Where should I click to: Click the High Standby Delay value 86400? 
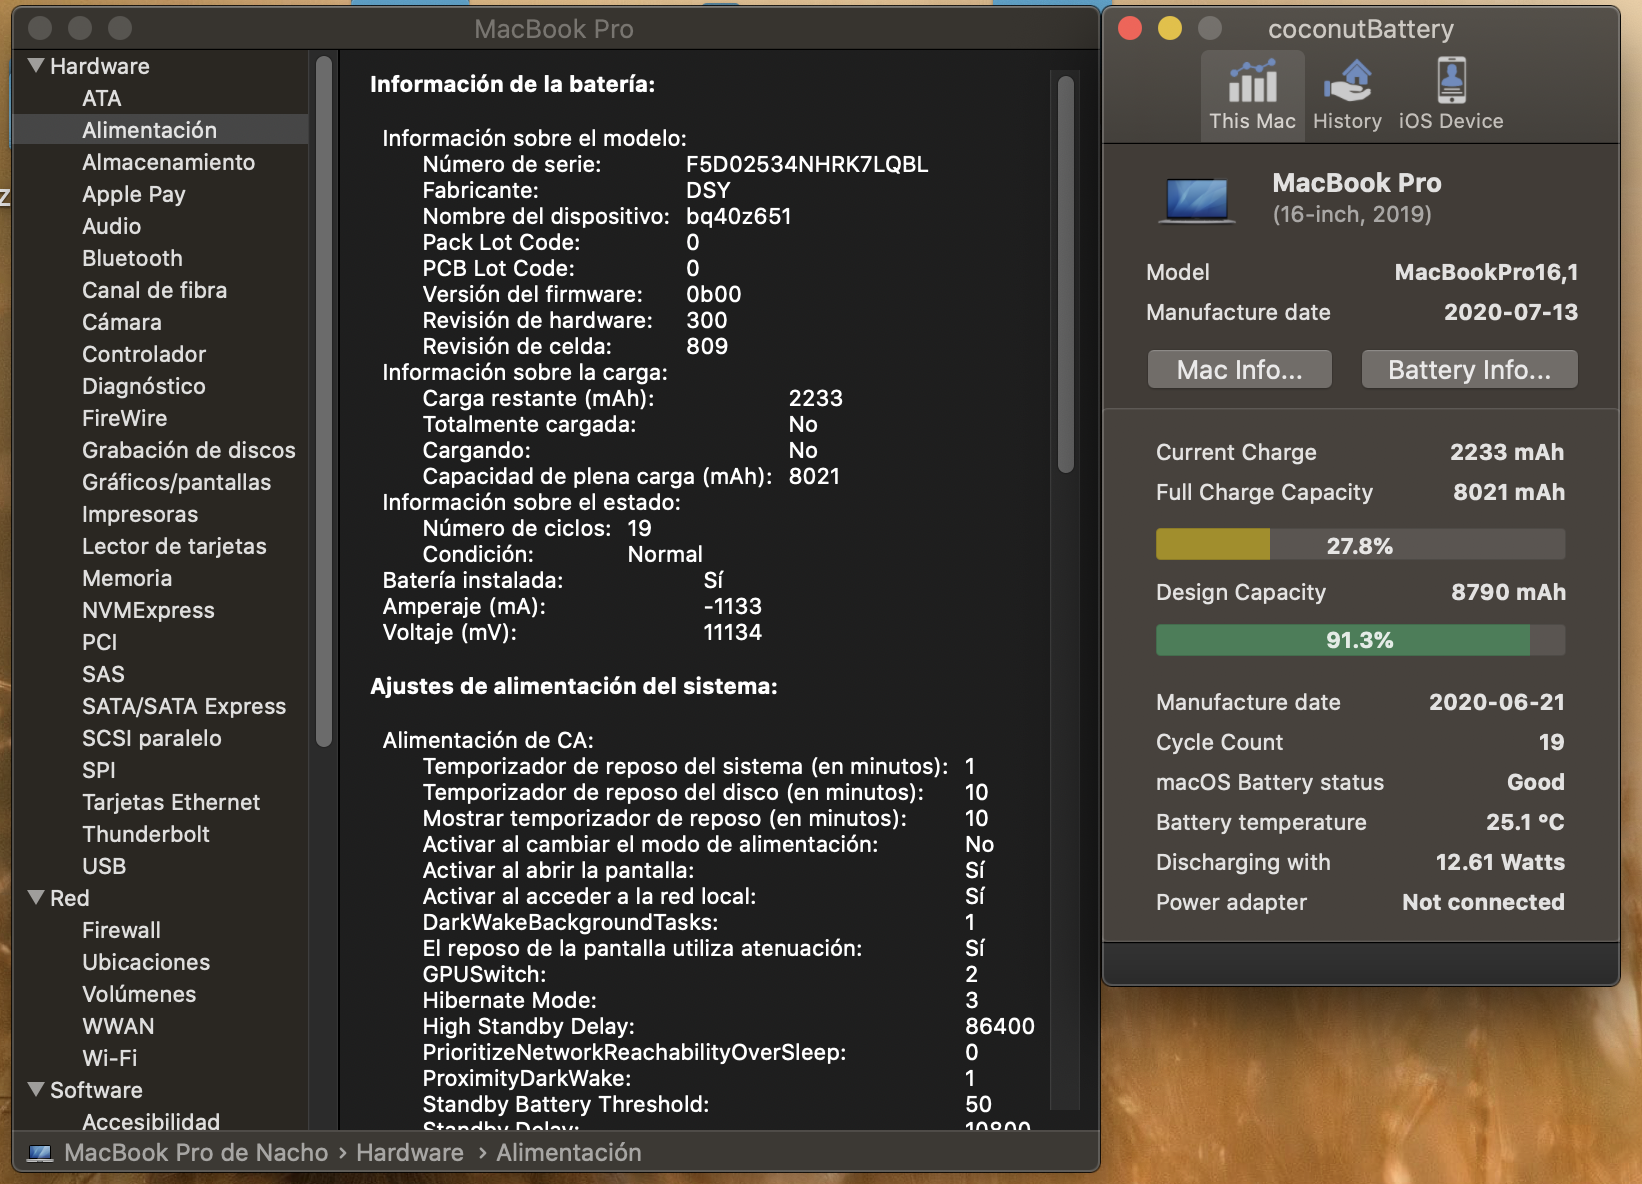point(999,1026)
